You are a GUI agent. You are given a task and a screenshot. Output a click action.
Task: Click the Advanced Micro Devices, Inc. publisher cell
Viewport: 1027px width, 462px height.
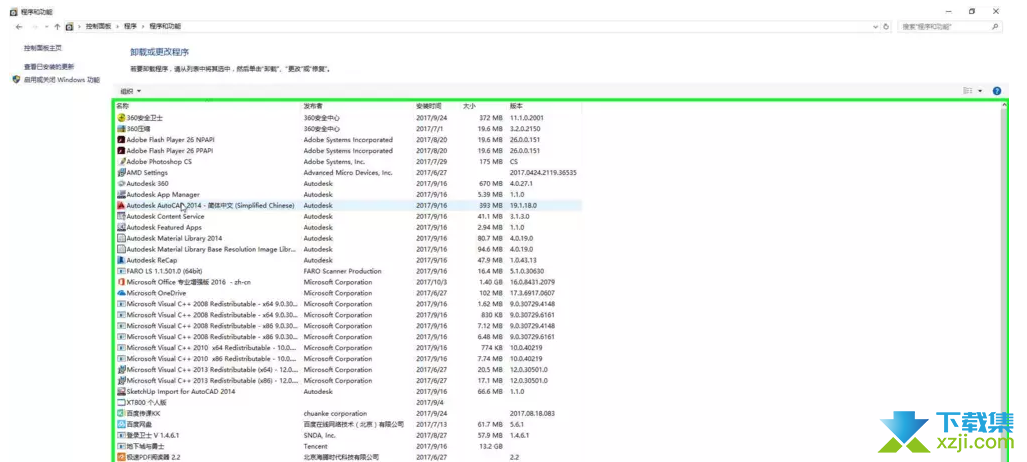tap(348, 172)
